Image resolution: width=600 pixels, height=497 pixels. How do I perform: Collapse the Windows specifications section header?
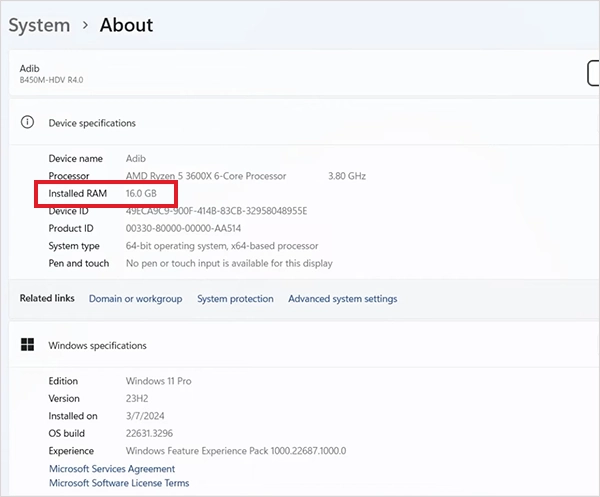click(304, 345)
